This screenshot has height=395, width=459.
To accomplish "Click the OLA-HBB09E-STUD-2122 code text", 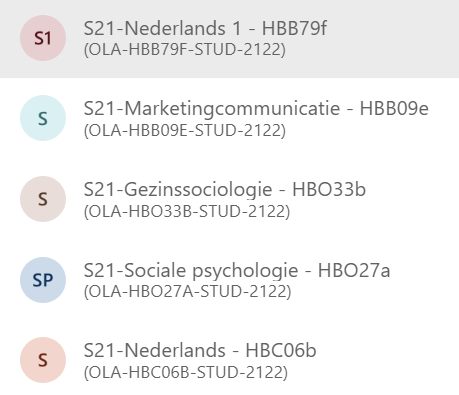I will point(185,130).
